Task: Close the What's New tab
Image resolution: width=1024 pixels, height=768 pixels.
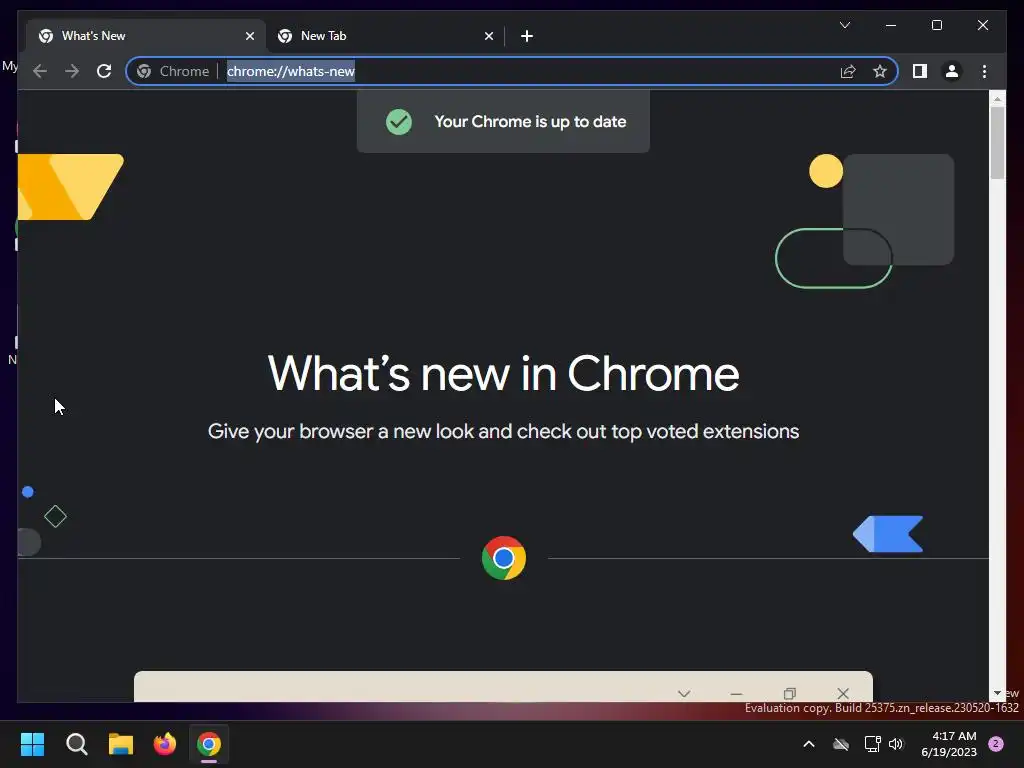Action: [249, 36]
